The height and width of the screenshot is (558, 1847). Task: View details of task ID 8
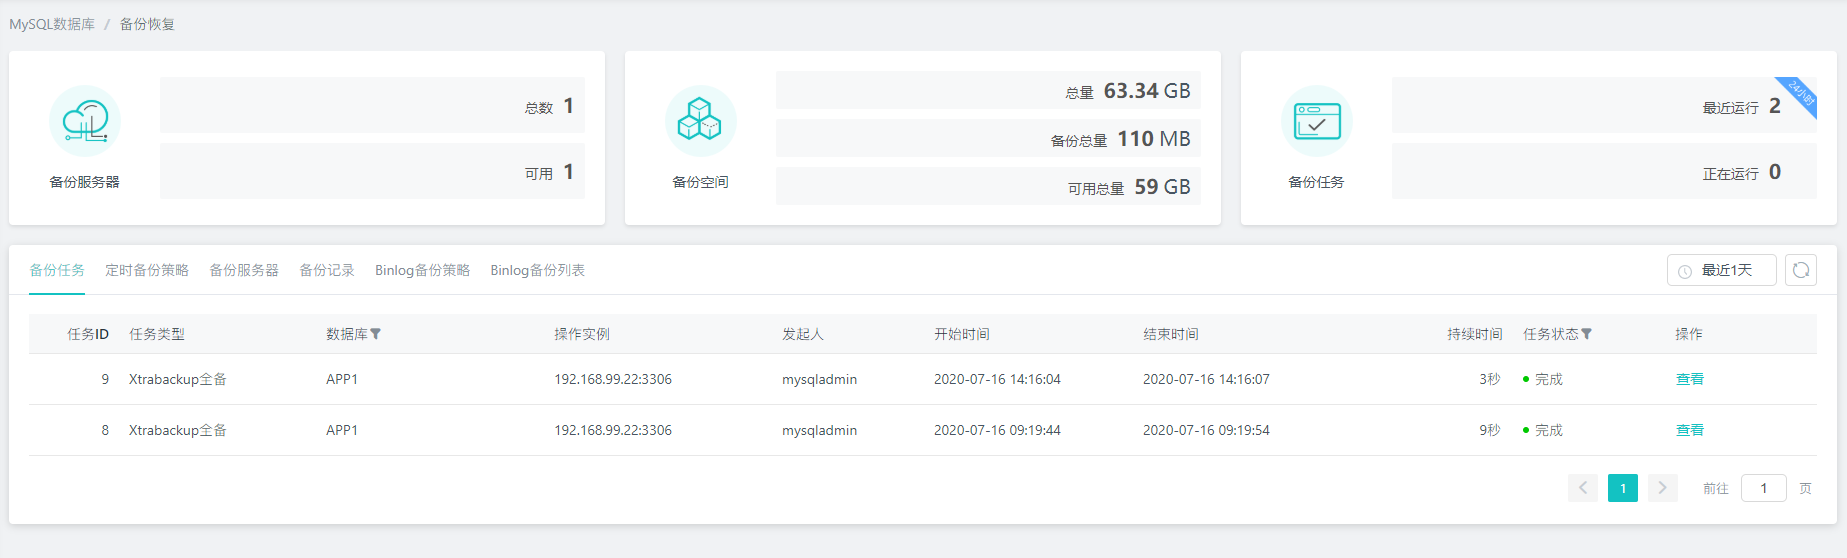point(1689,430)
